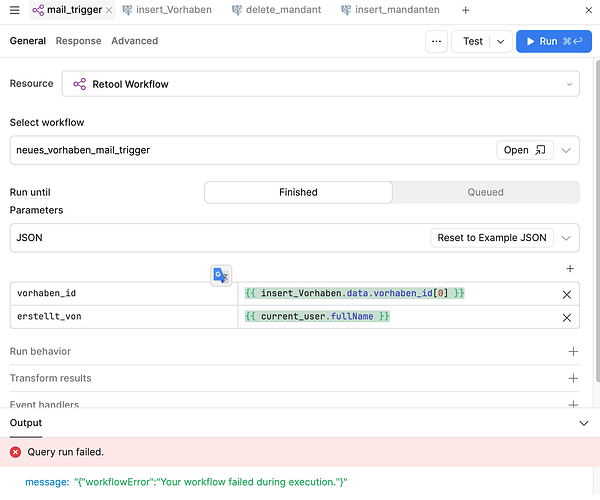
Task: Close the mail_trigger tab
Action: coord(109,10)
